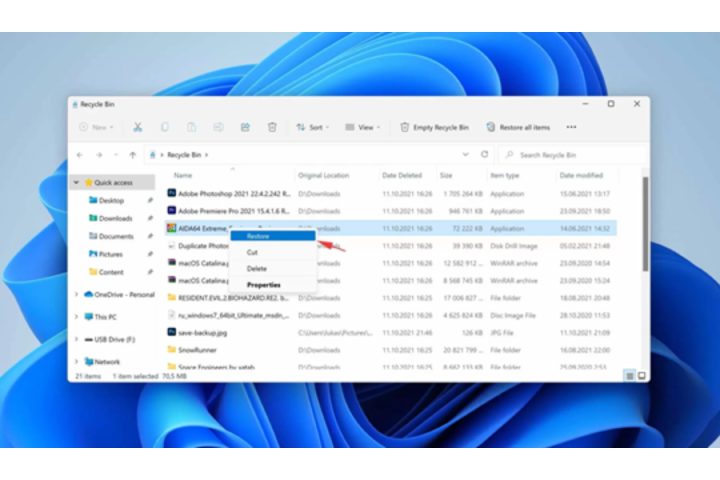Choose Delete in the context menu
Screen dimensions: 720x480
[x=273, y=269]
